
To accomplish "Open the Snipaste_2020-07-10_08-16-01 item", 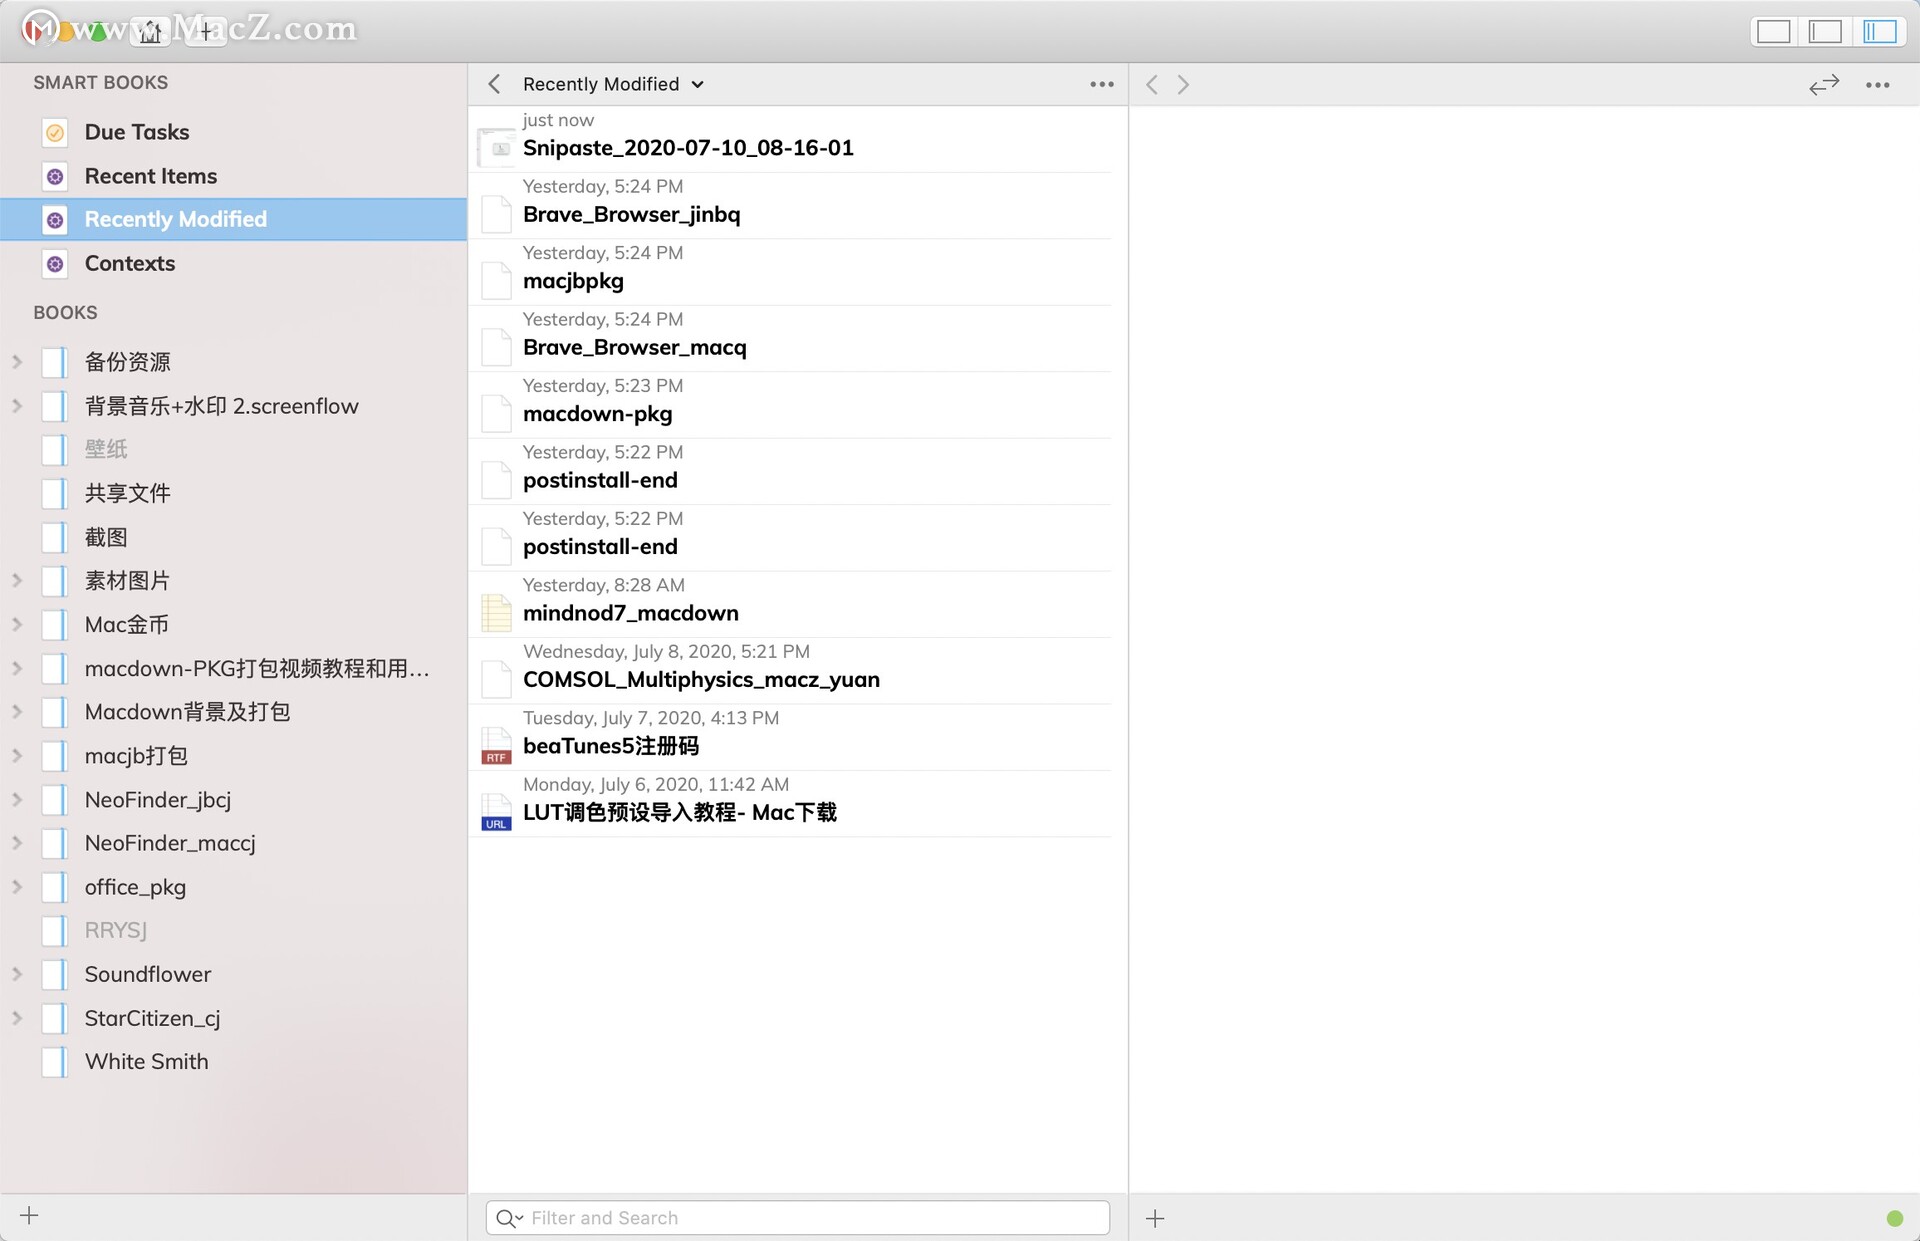I will [x=790, y=139].
